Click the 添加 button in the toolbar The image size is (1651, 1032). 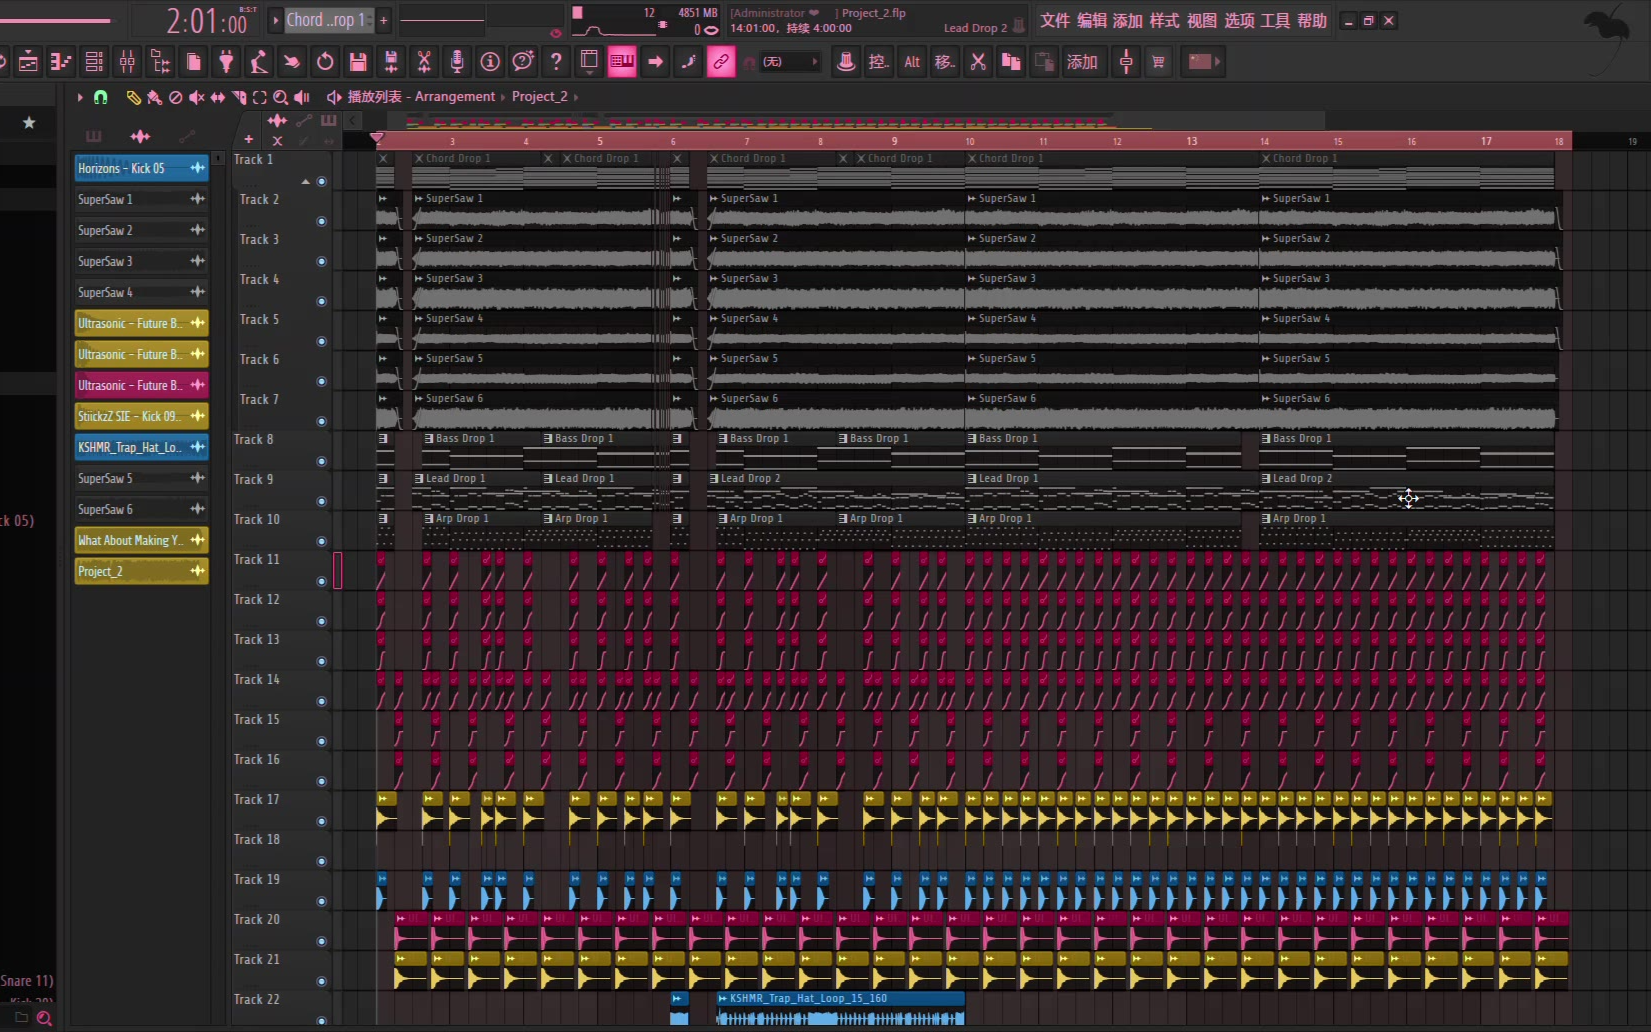point(1082,62)
